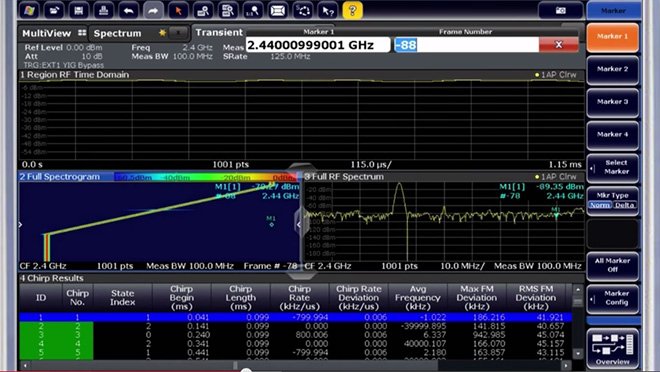Click the yellow help question mark icon
The width and height of the screenshot is (660, 372).
pyautogui.click(x=352, y=10)
